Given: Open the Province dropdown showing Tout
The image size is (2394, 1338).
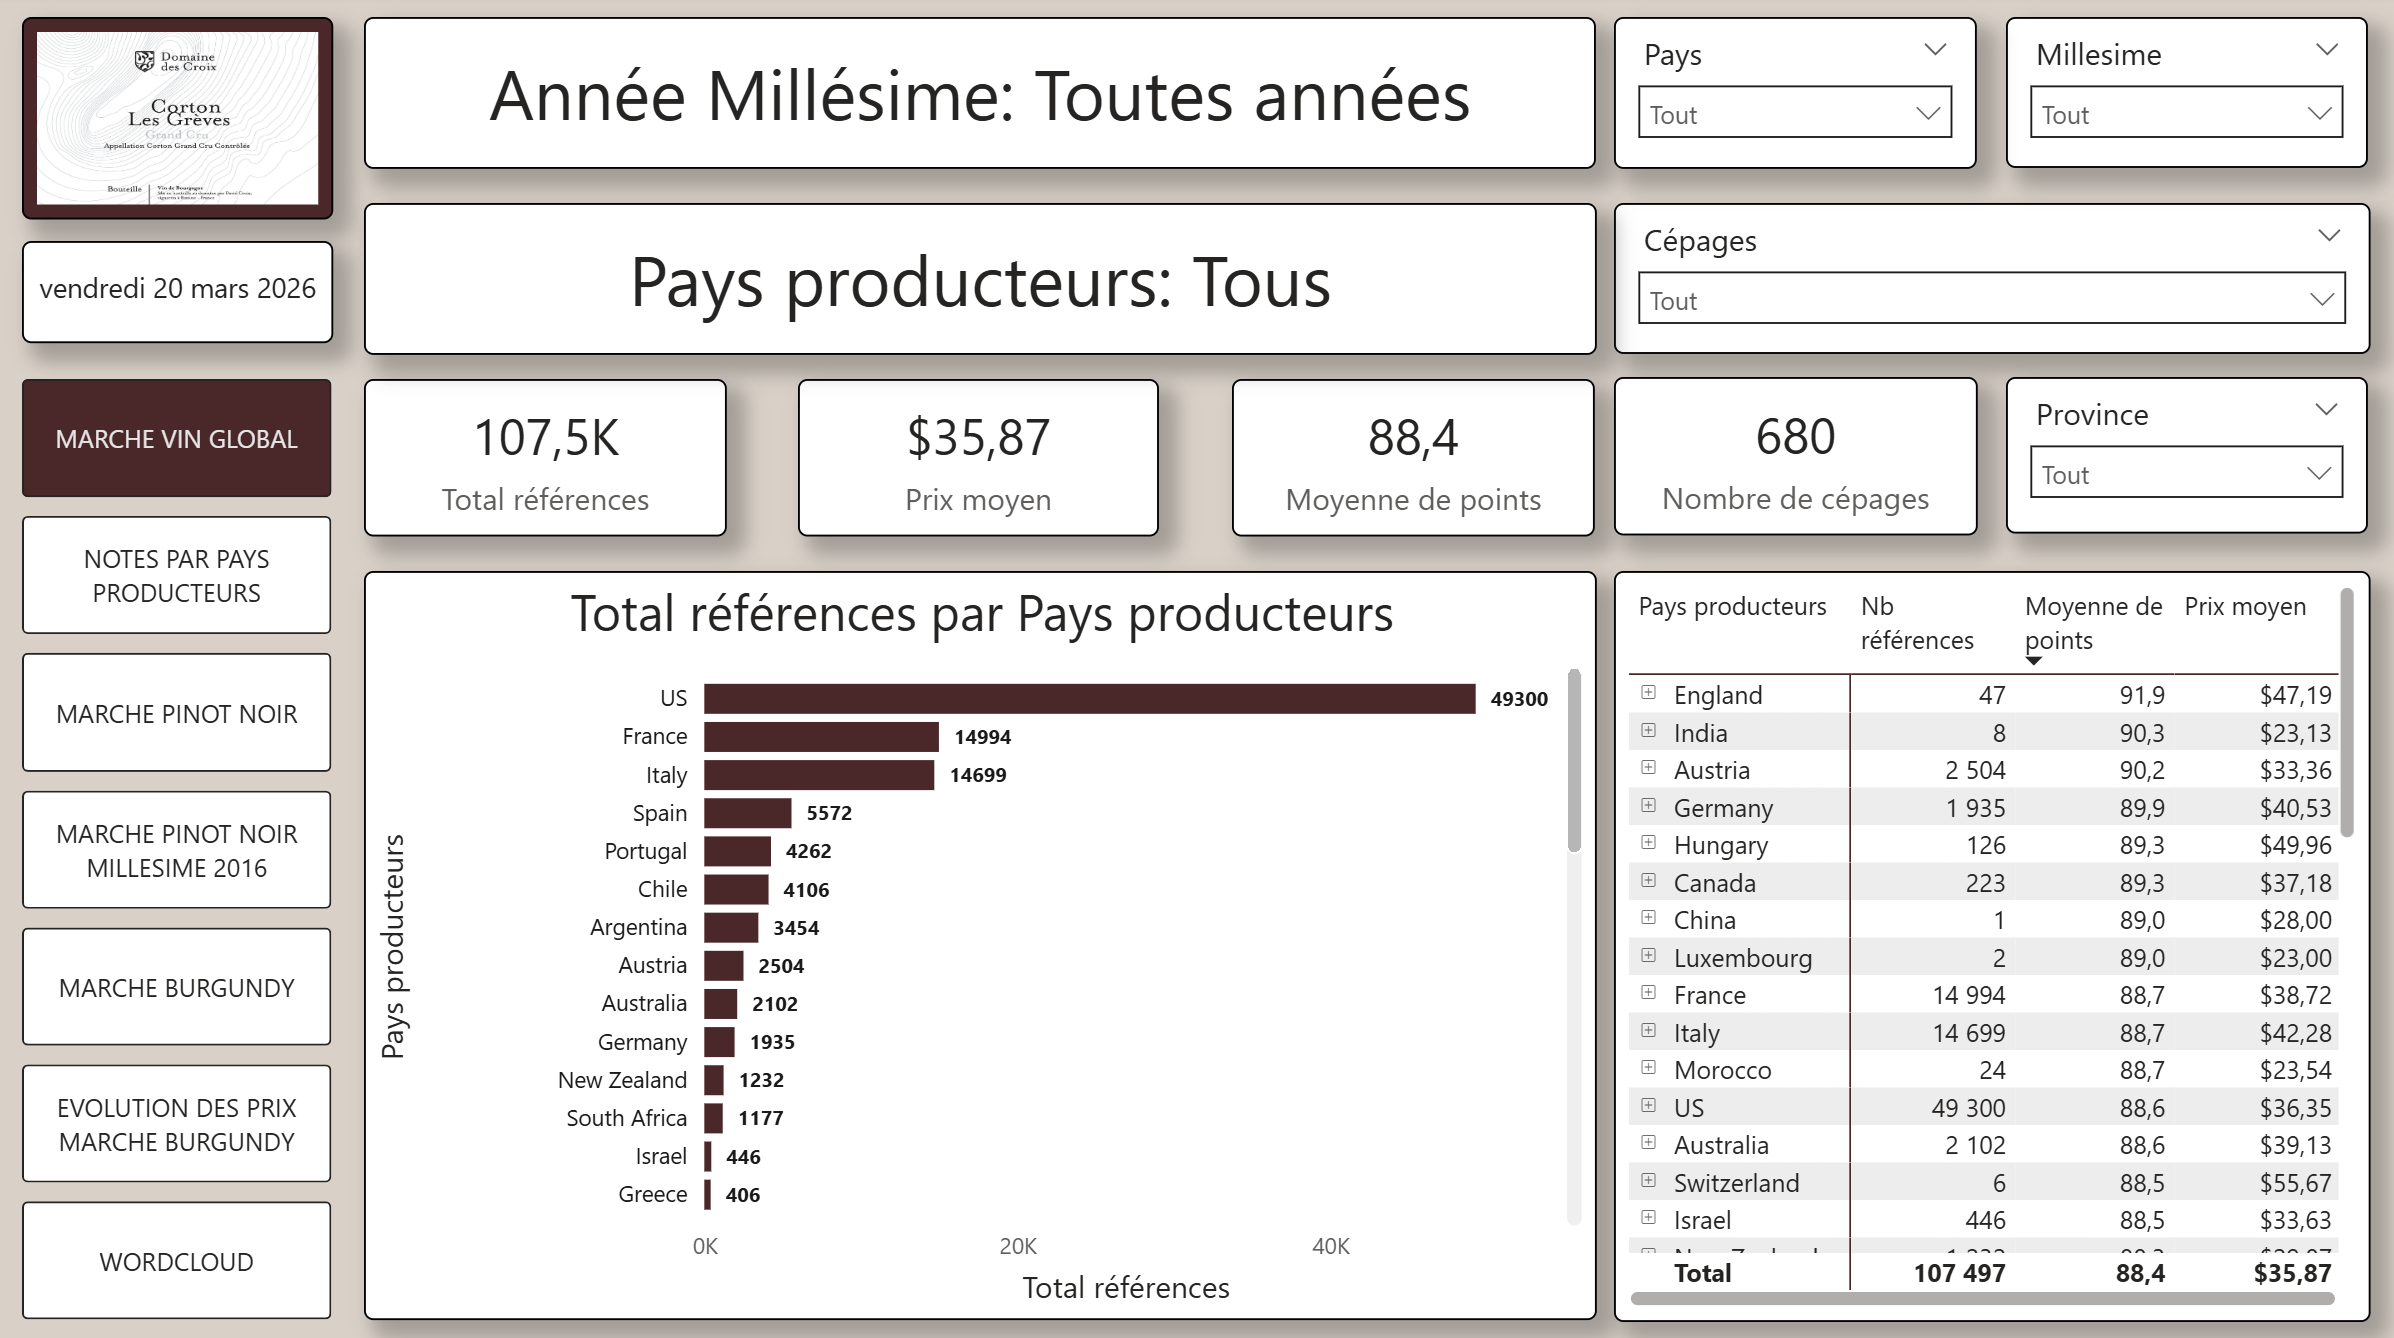Looking at the screenshot, I should (x=2186, y=473).
